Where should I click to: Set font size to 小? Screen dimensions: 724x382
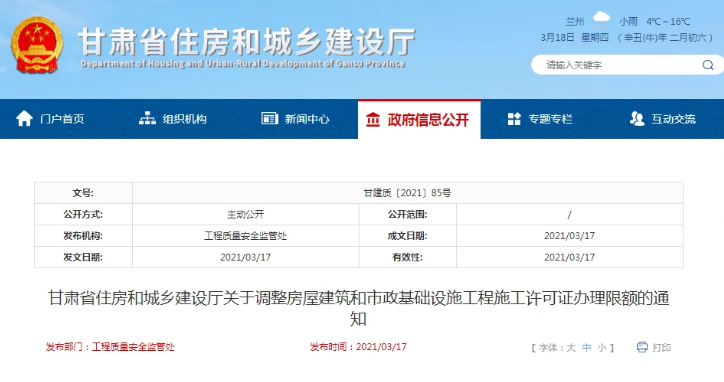[x=602, y=347]
